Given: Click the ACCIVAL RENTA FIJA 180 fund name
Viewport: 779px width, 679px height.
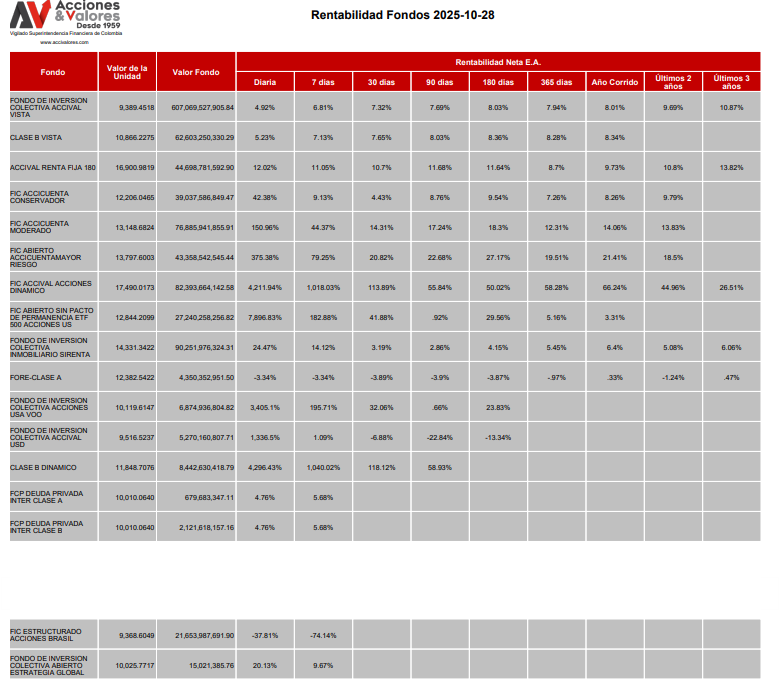Looking at the screenshot, I should click(x=53, y=167).
